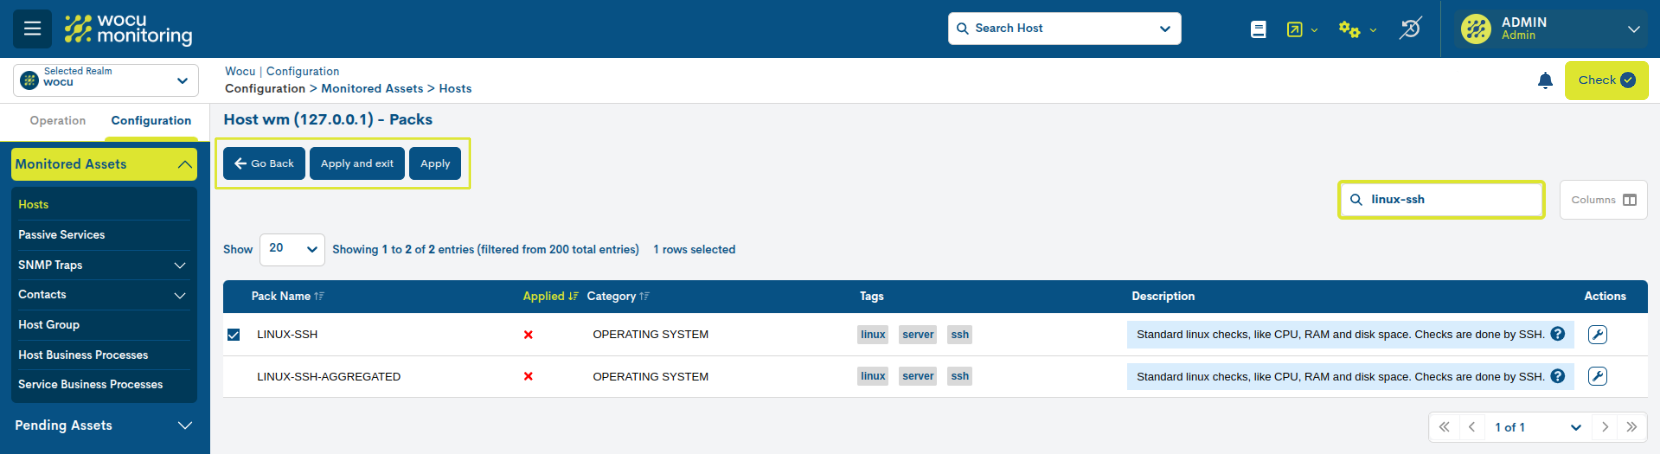Viewport: 1660px width, 454px height.
Task: Open Host Group in sidebar
Action: tap(49, 325)
